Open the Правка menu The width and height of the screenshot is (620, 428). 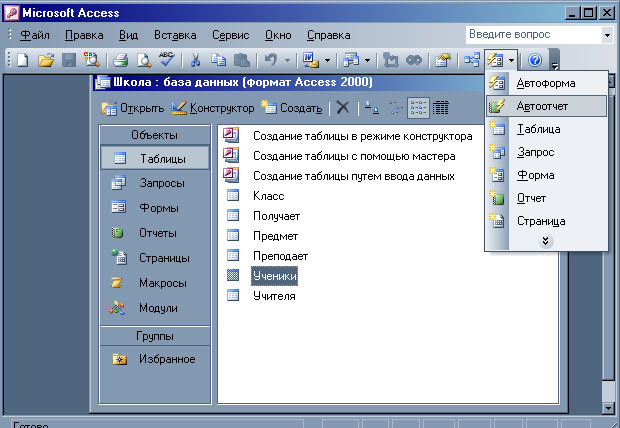pos(84,35)
